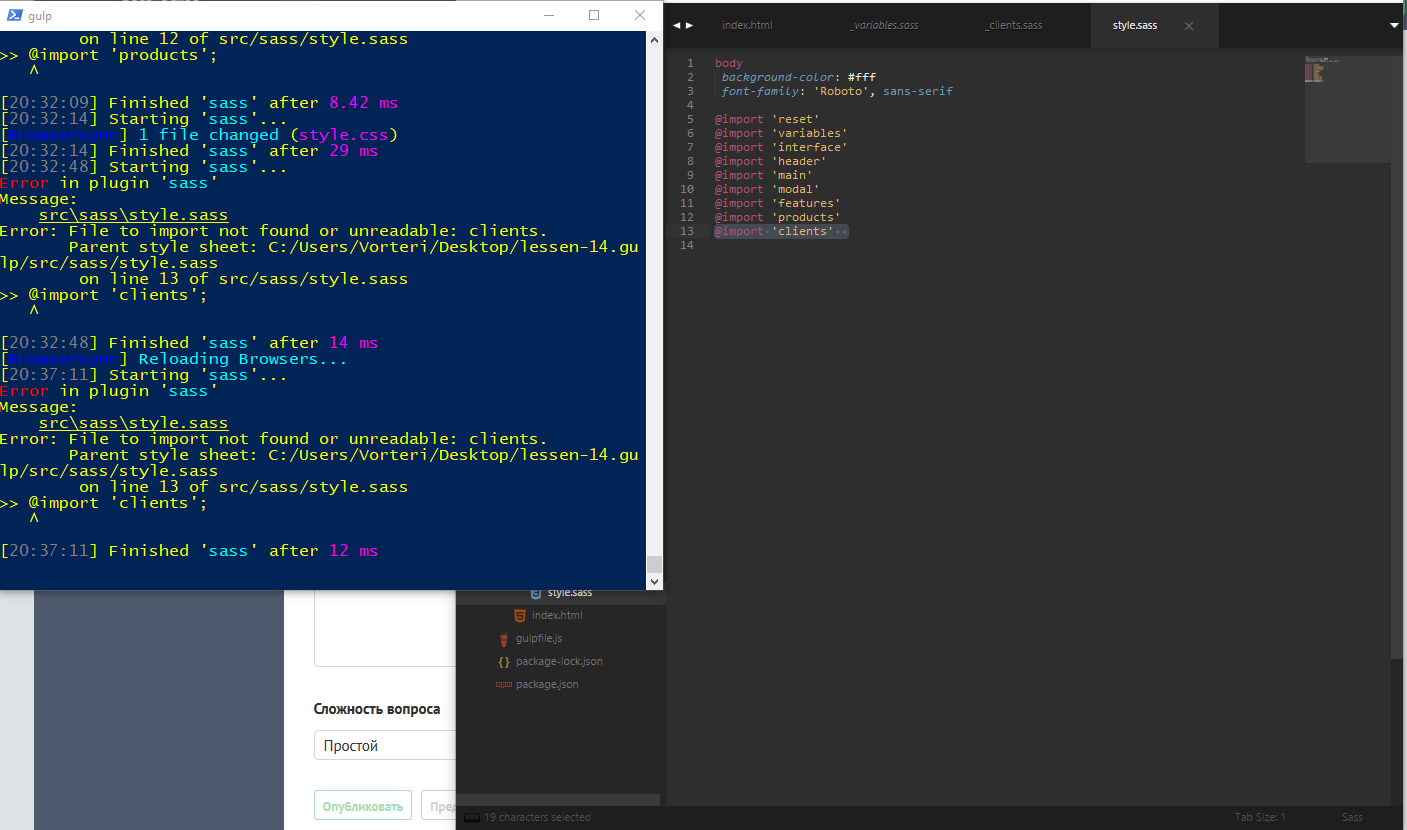Open the Sass syntax selector in status bar
1407x830 pixels.
pos(1352,817)
